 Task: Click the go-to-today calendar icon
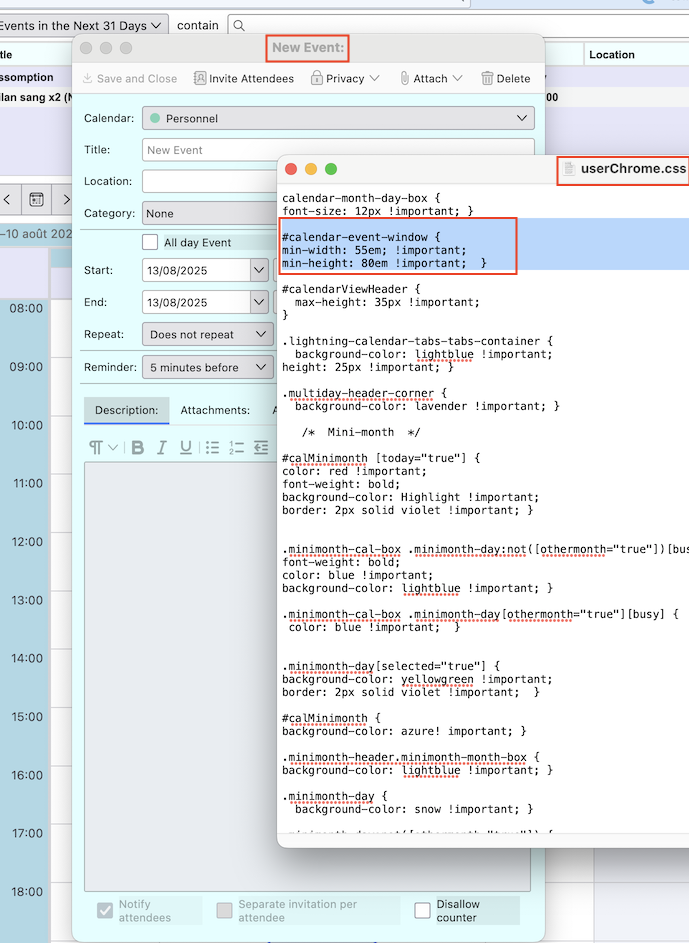(36, 199)
